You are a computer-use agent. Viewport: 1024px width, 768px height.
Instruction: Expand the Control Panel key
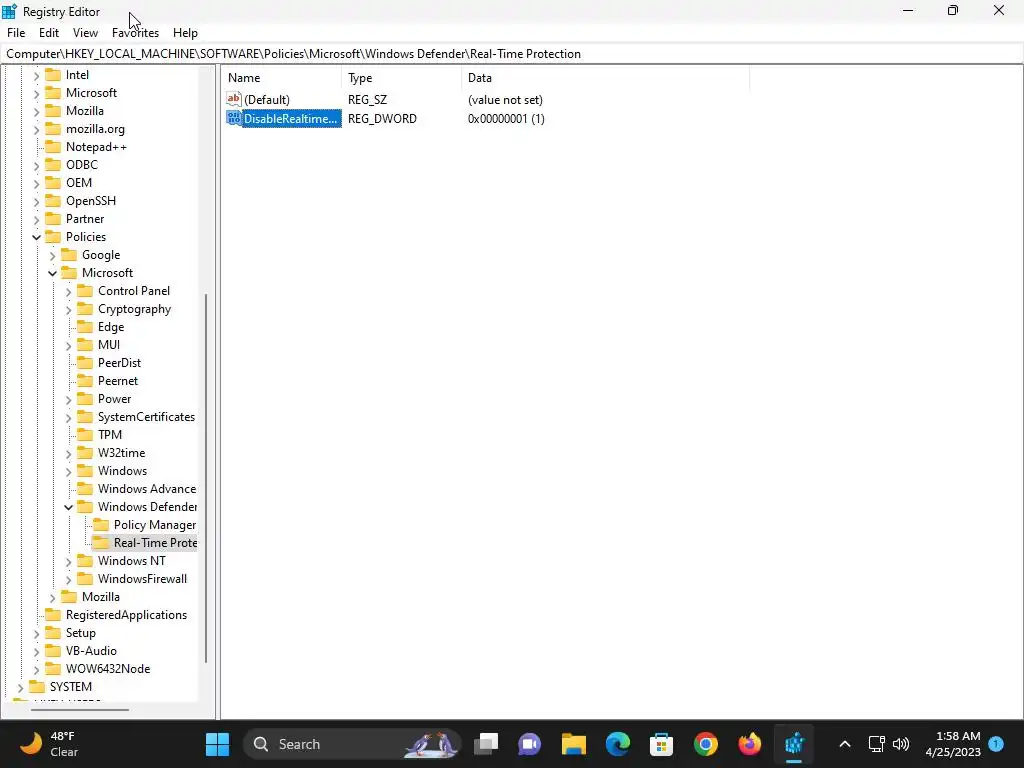click(x=69, y=291)
